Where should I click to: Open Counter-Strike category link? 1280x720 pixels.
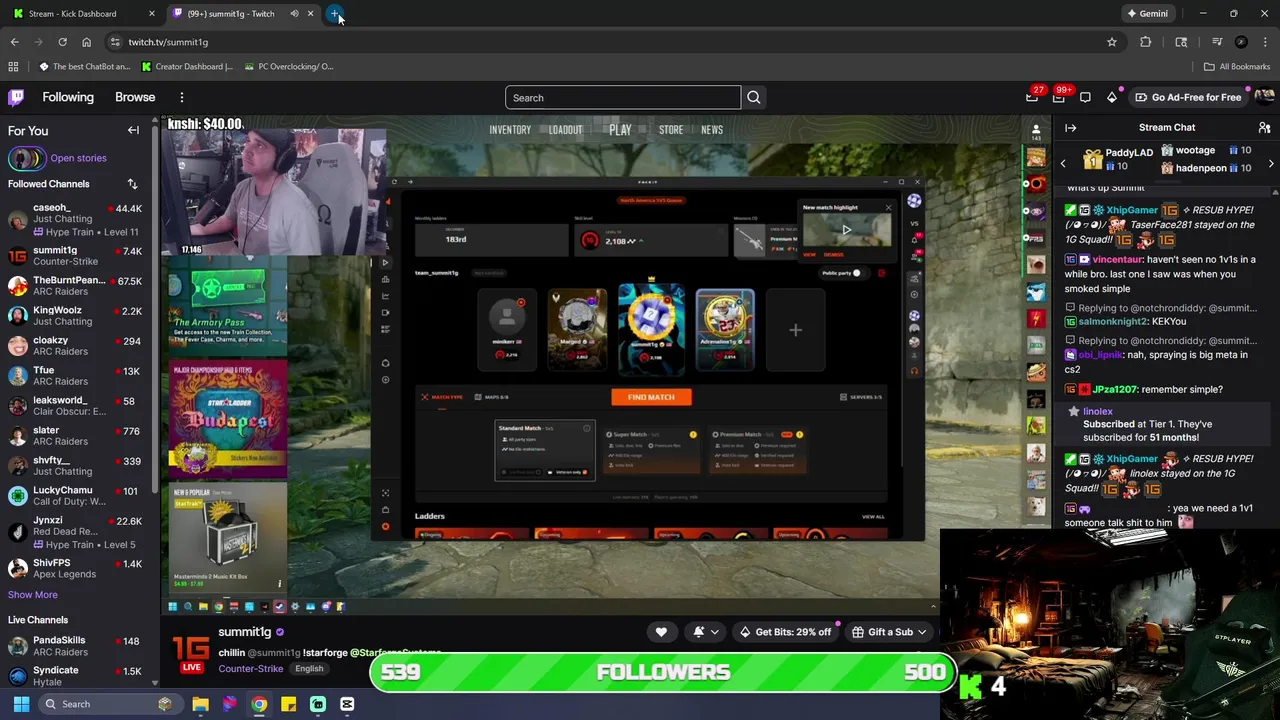click(250, 668)
